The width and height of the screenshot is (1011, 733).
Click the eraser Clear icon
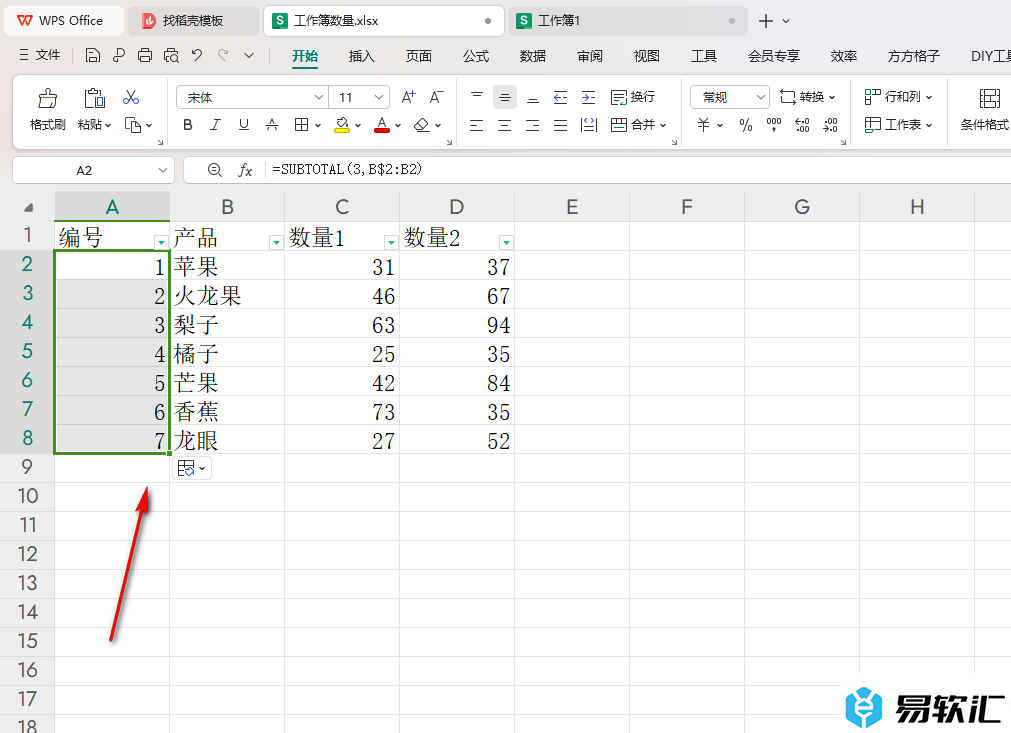(x=422, y=125)
